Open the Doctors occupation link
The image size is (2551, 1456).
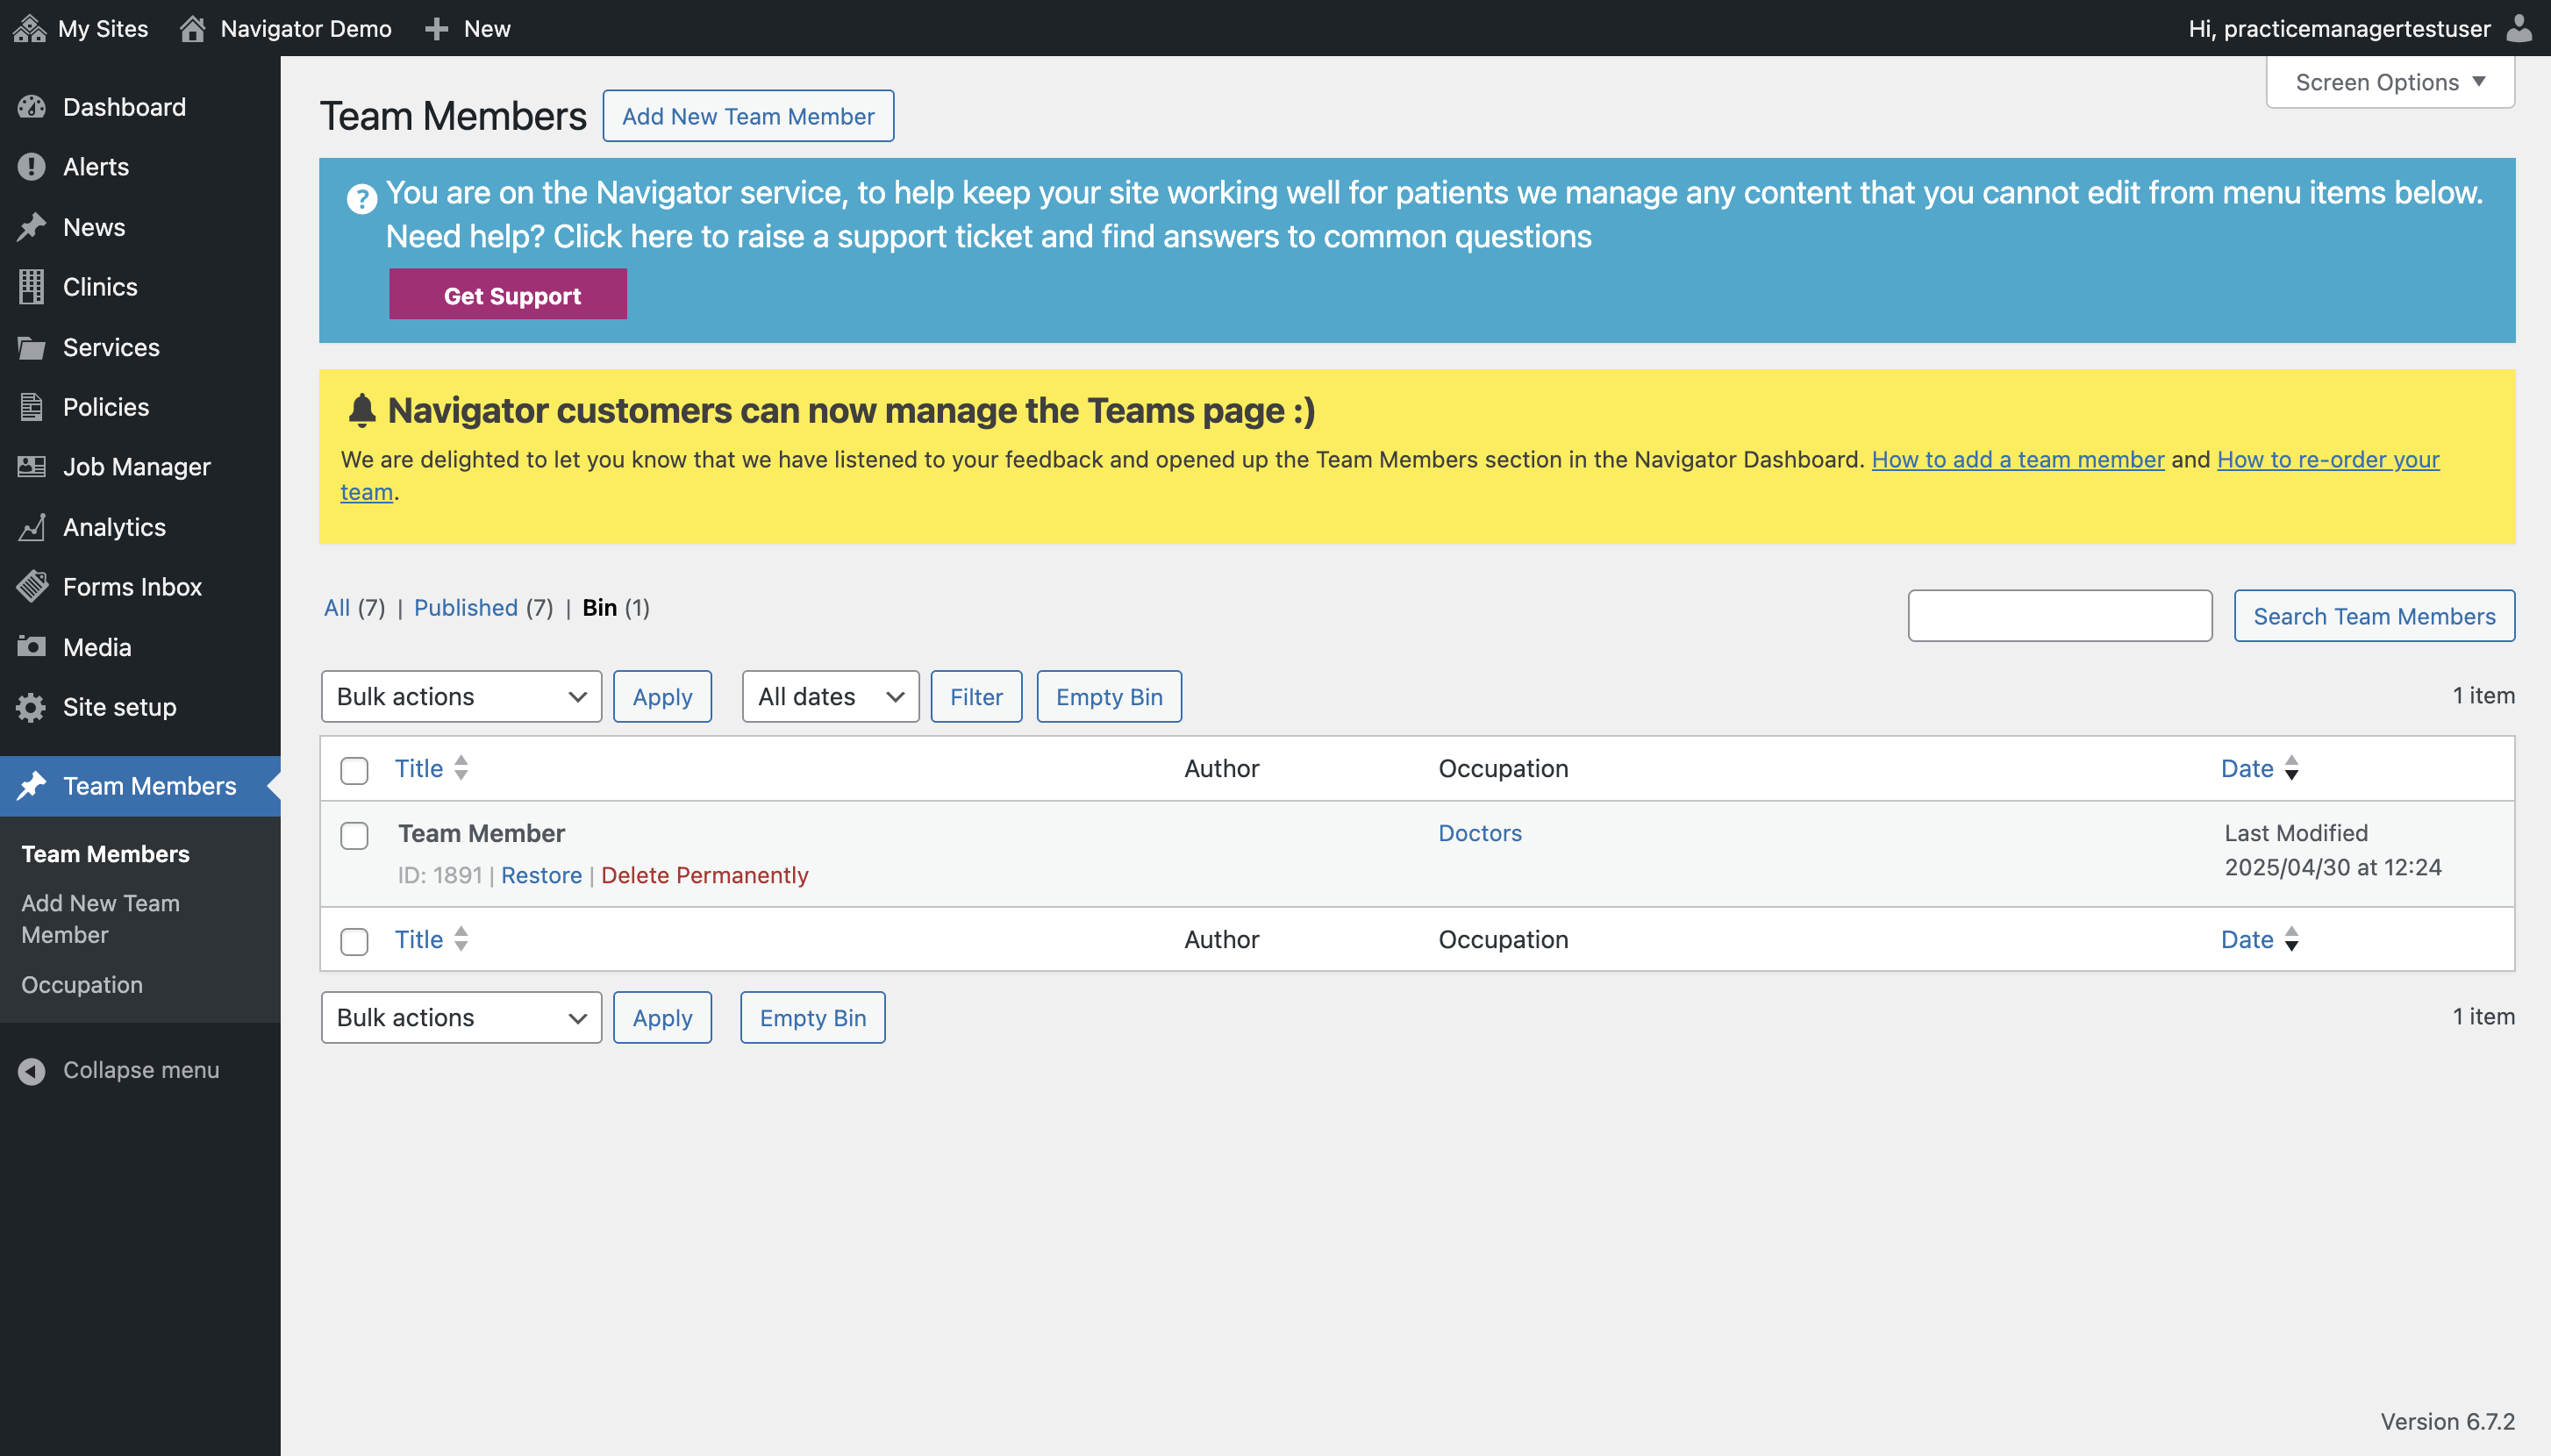point(1480,833)
